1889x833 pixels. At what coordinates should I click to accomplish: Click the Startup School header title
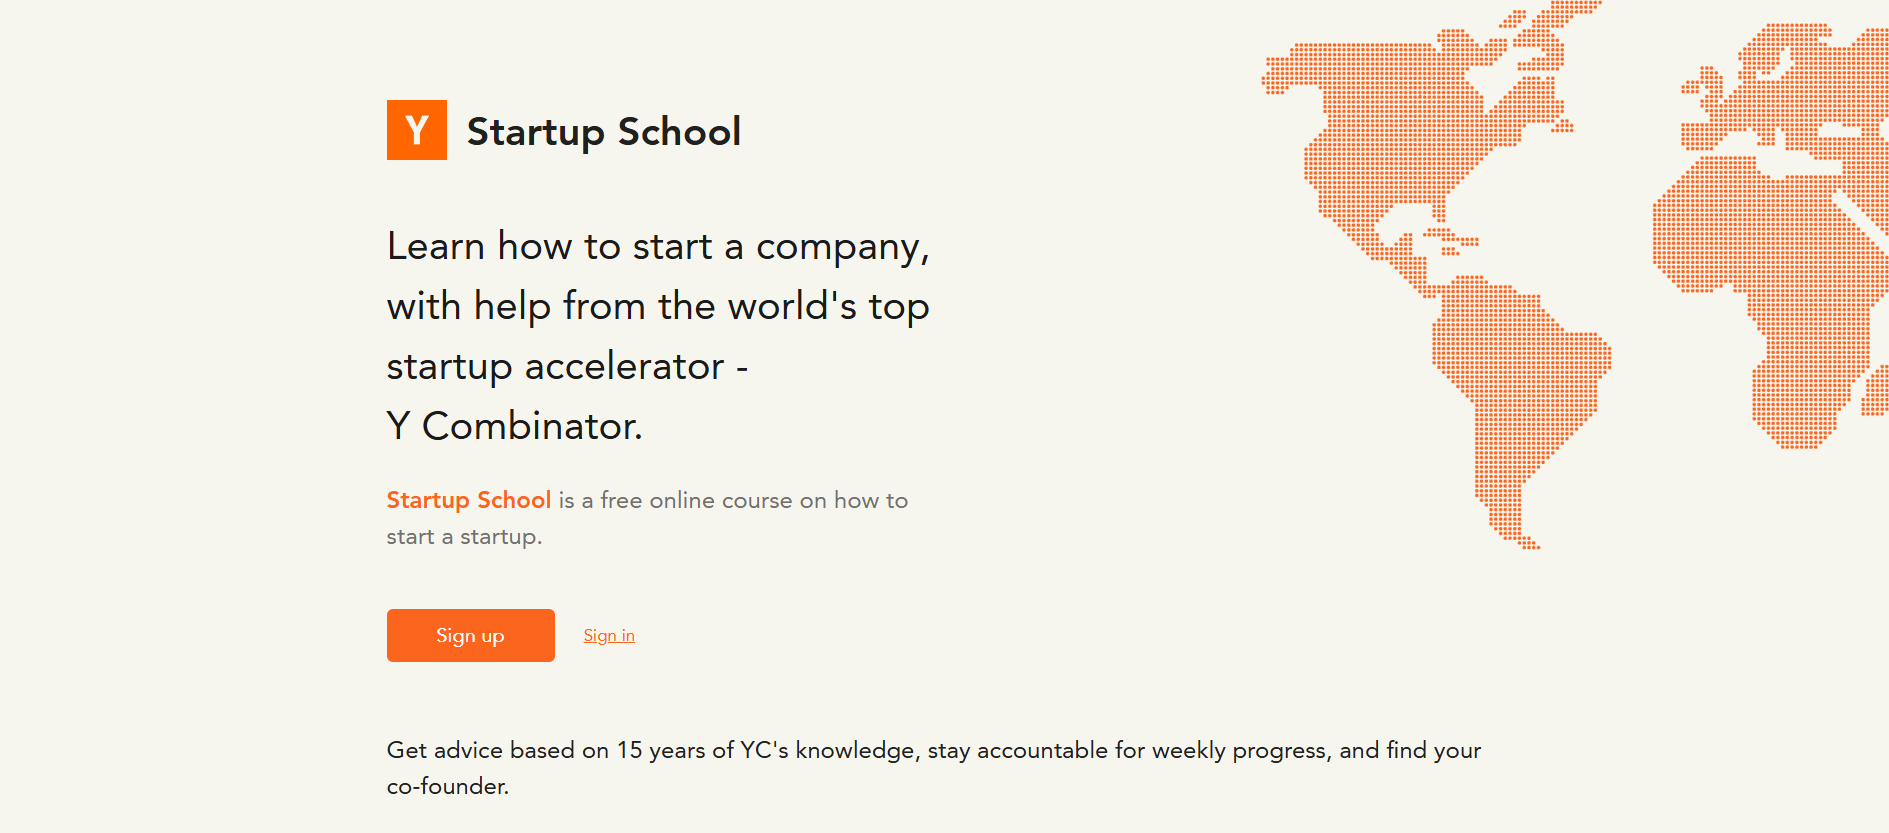tap(603, 132)
